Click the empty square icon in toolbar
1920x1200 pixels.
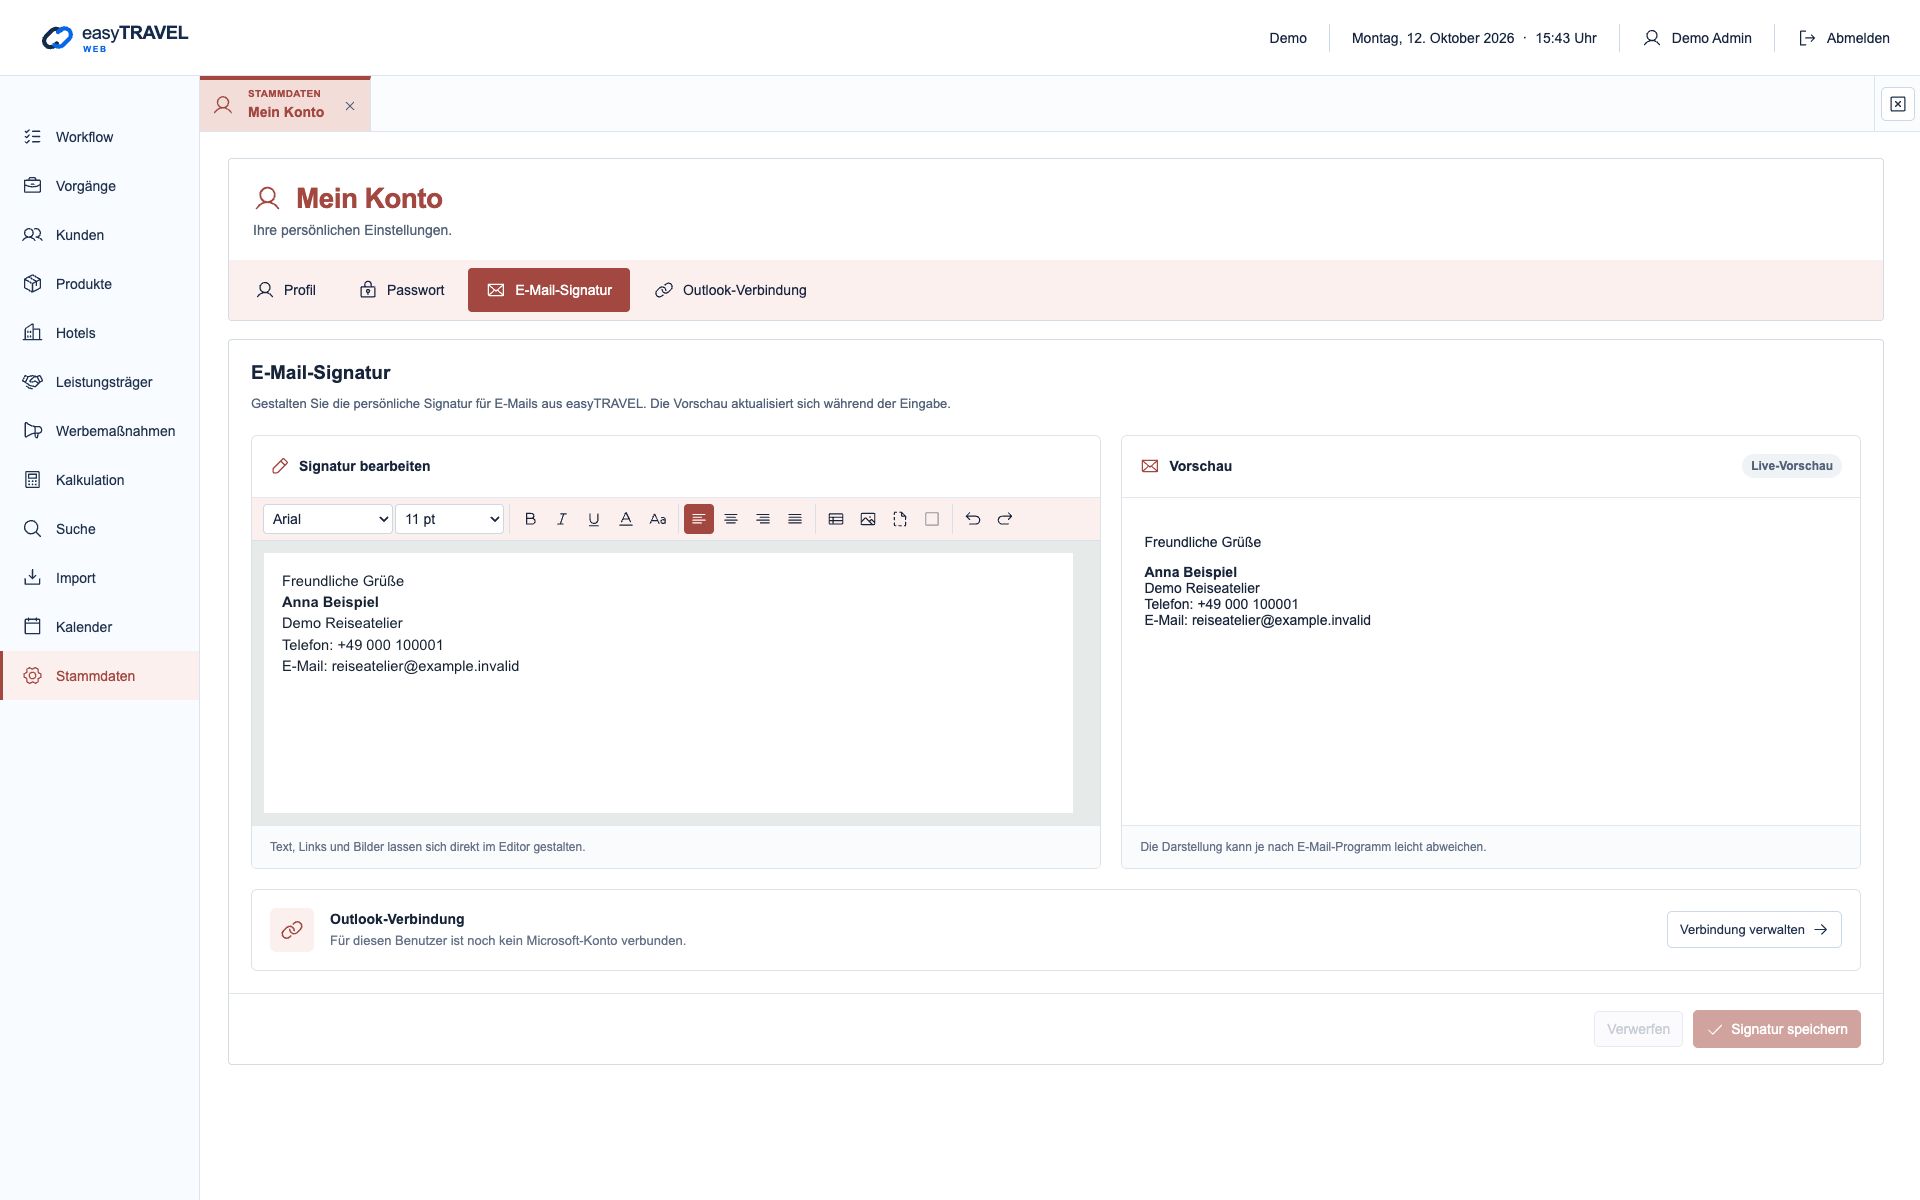pos(932,519)
